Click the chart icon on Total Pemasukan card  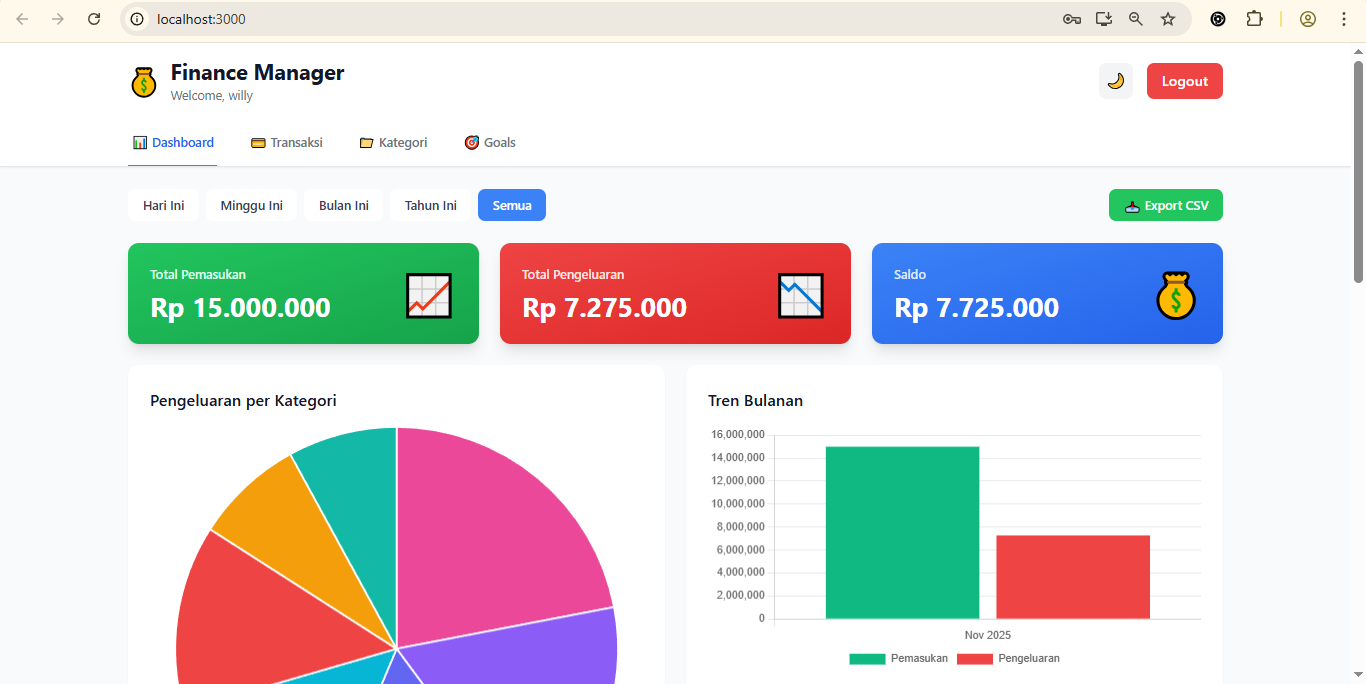tap(428, 294)
